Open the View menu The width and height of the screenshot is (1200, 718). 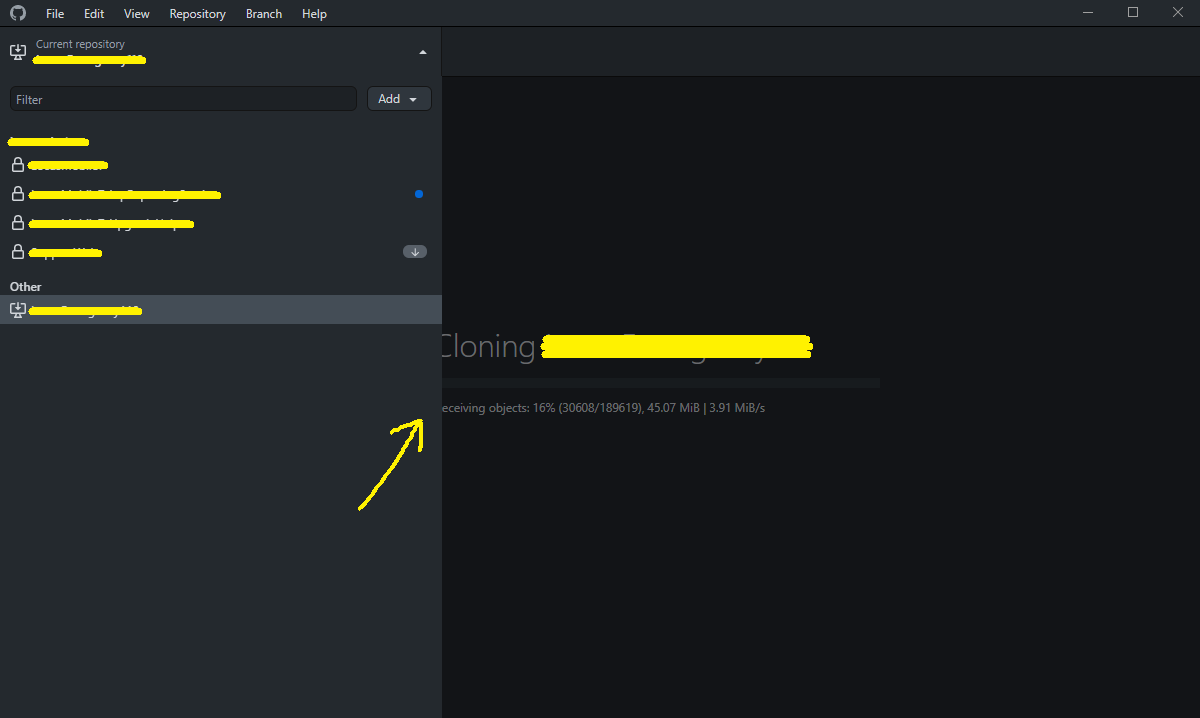pos(137,14)
